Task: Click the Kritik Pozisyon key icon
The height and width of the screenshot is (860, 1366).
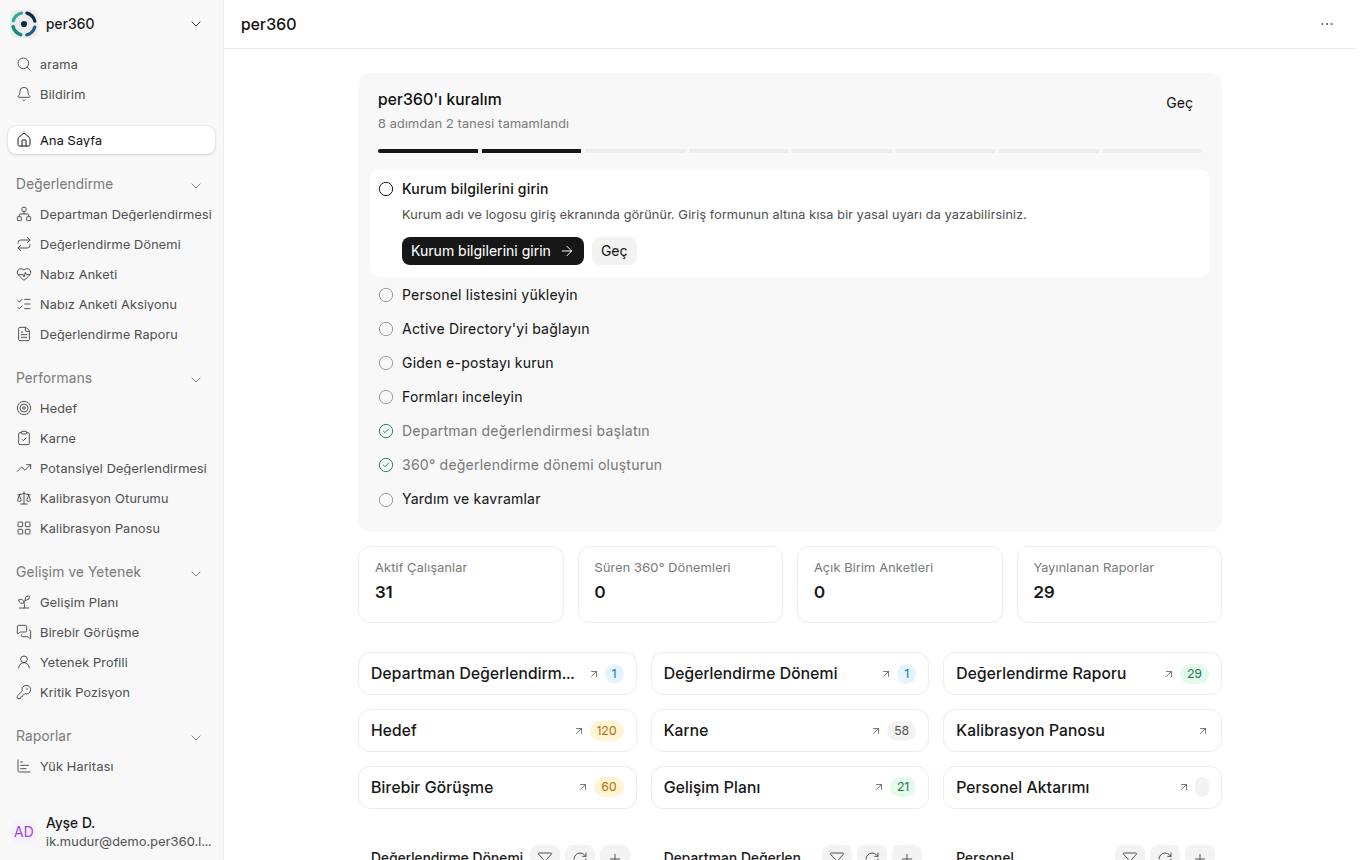Action: tap(25, 693)
